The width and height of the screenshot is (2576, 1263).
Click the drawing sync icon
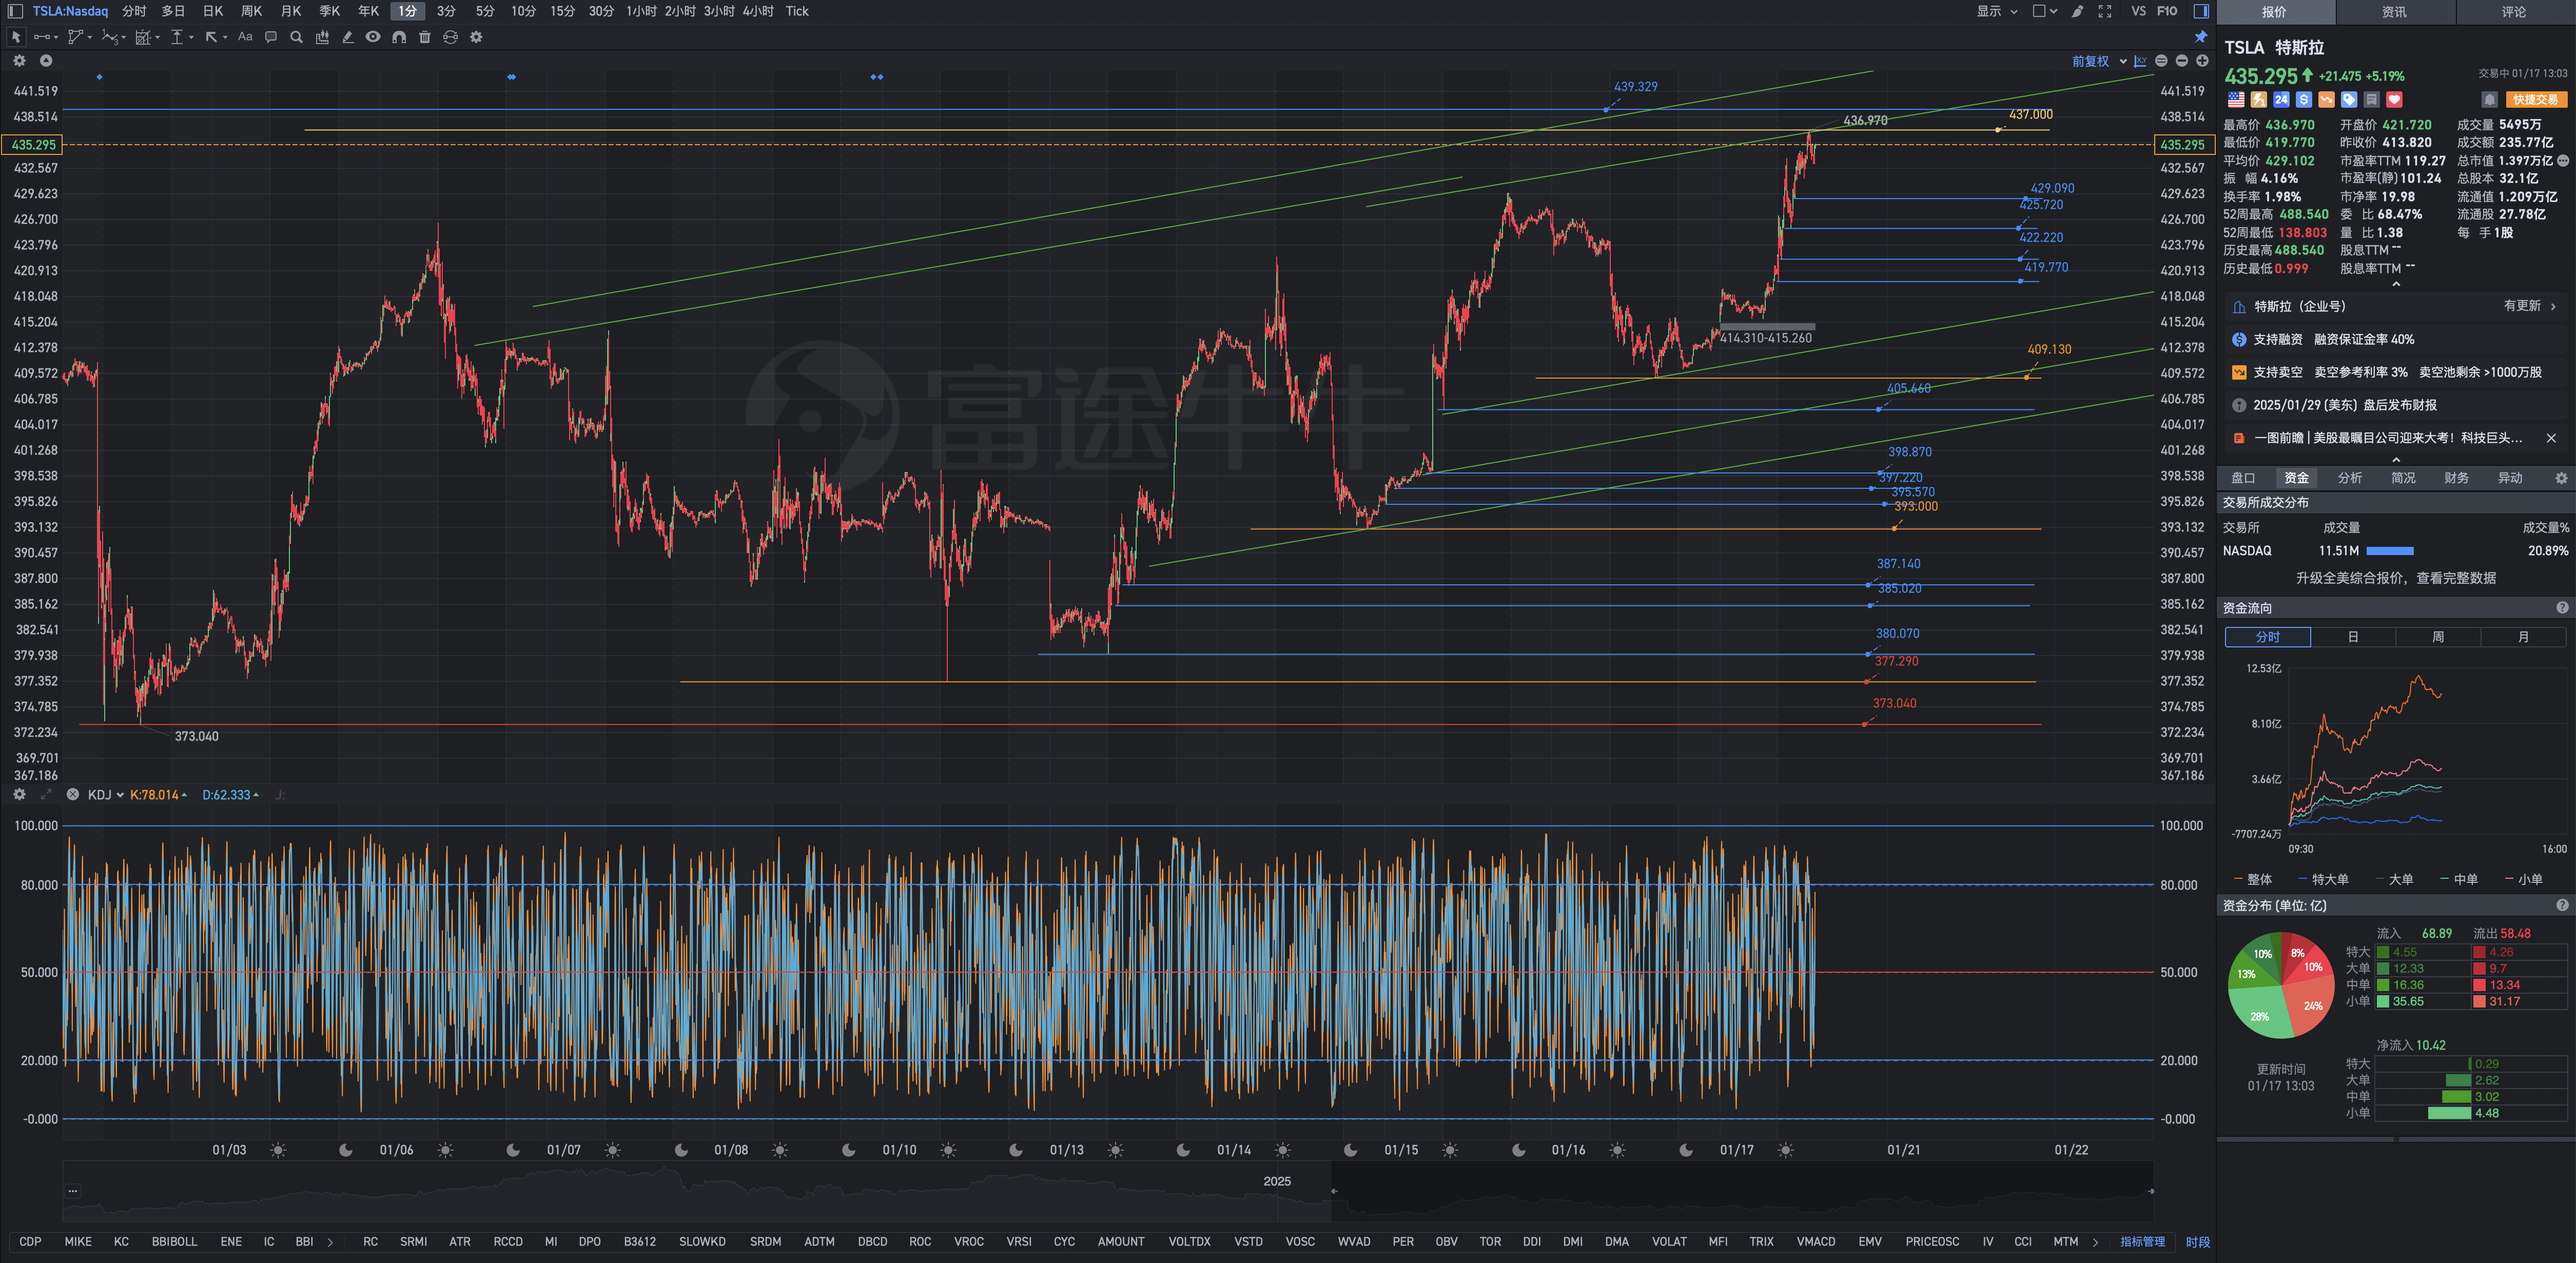point(450,37)
